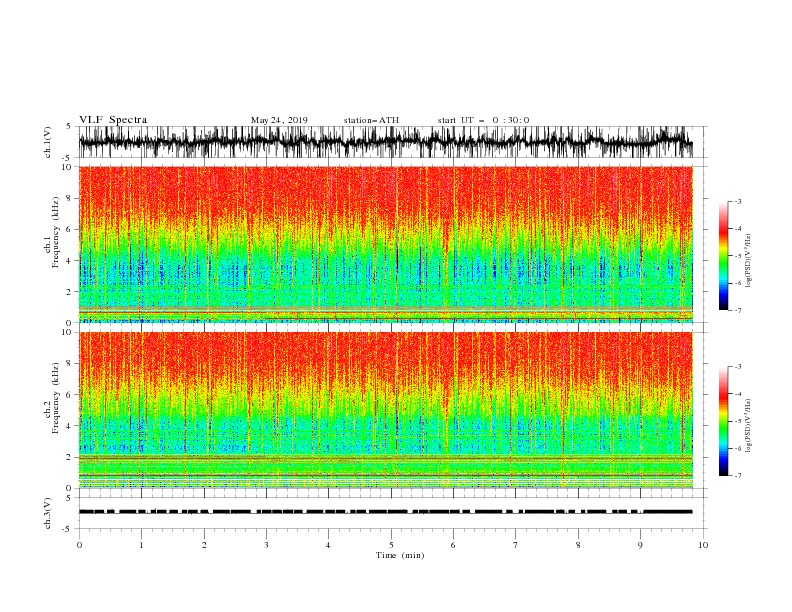Click the ch.2 PSD color scale bar
The height and width of the screenshot is (612, 792).
click(x=724, y=421)
